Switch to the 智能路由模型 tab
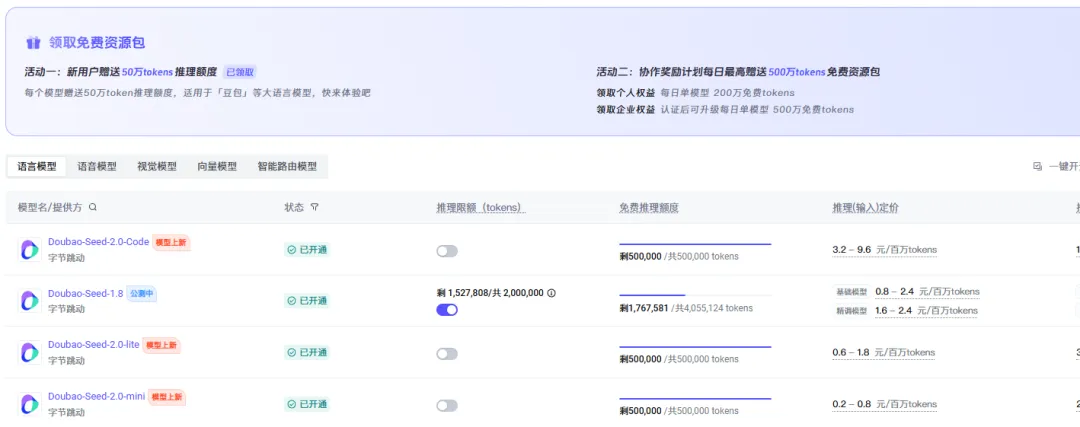The width and height of the screenshot is (1080, 427). [x=287, y=167]
